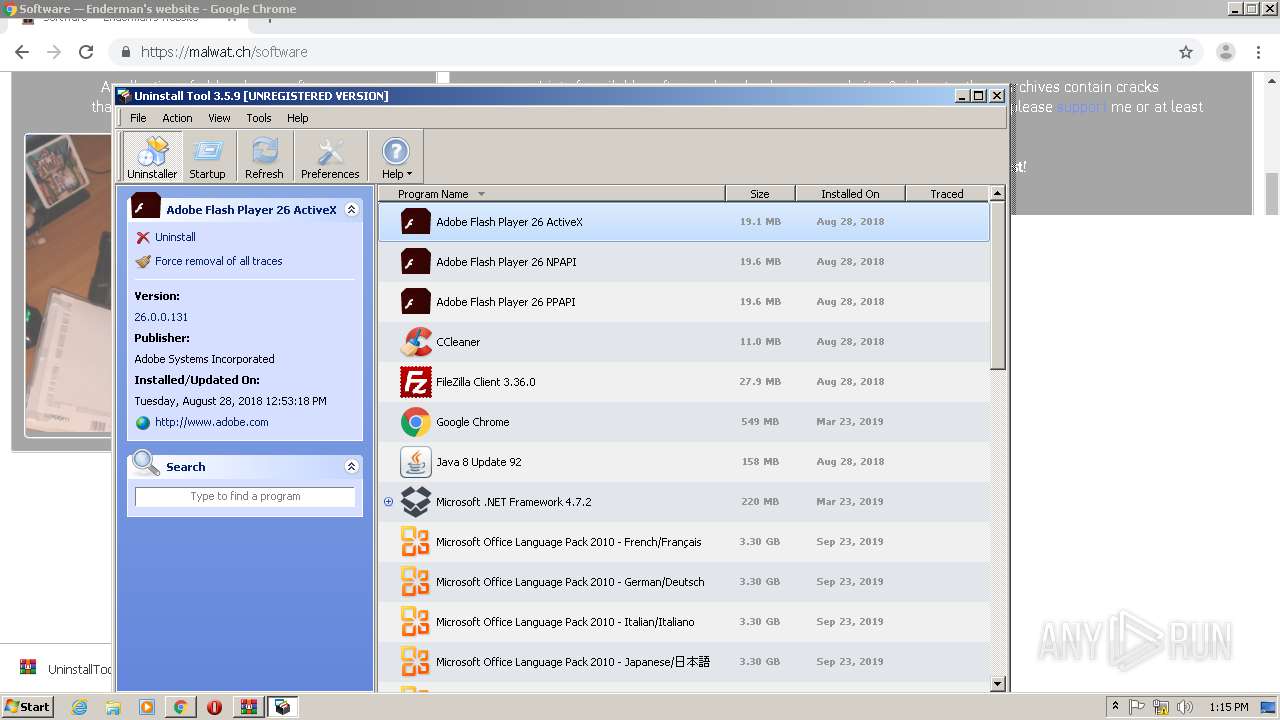Switch to the Startup toolbar section
Screen dimensions: 1280x720
[207, 157]
